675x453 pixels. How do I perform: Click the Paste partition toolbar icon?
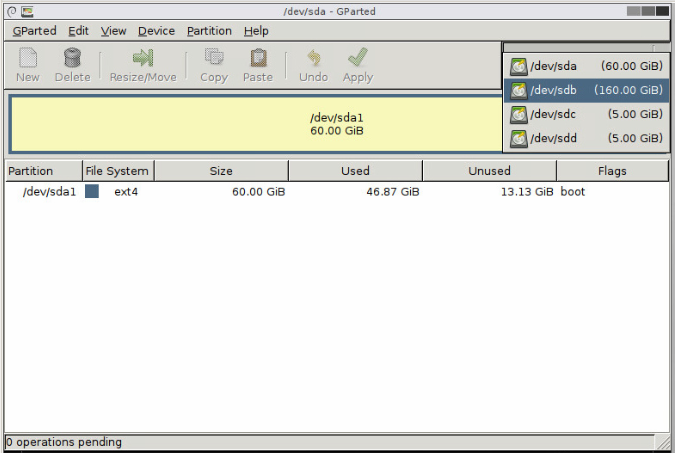[258, 59]
